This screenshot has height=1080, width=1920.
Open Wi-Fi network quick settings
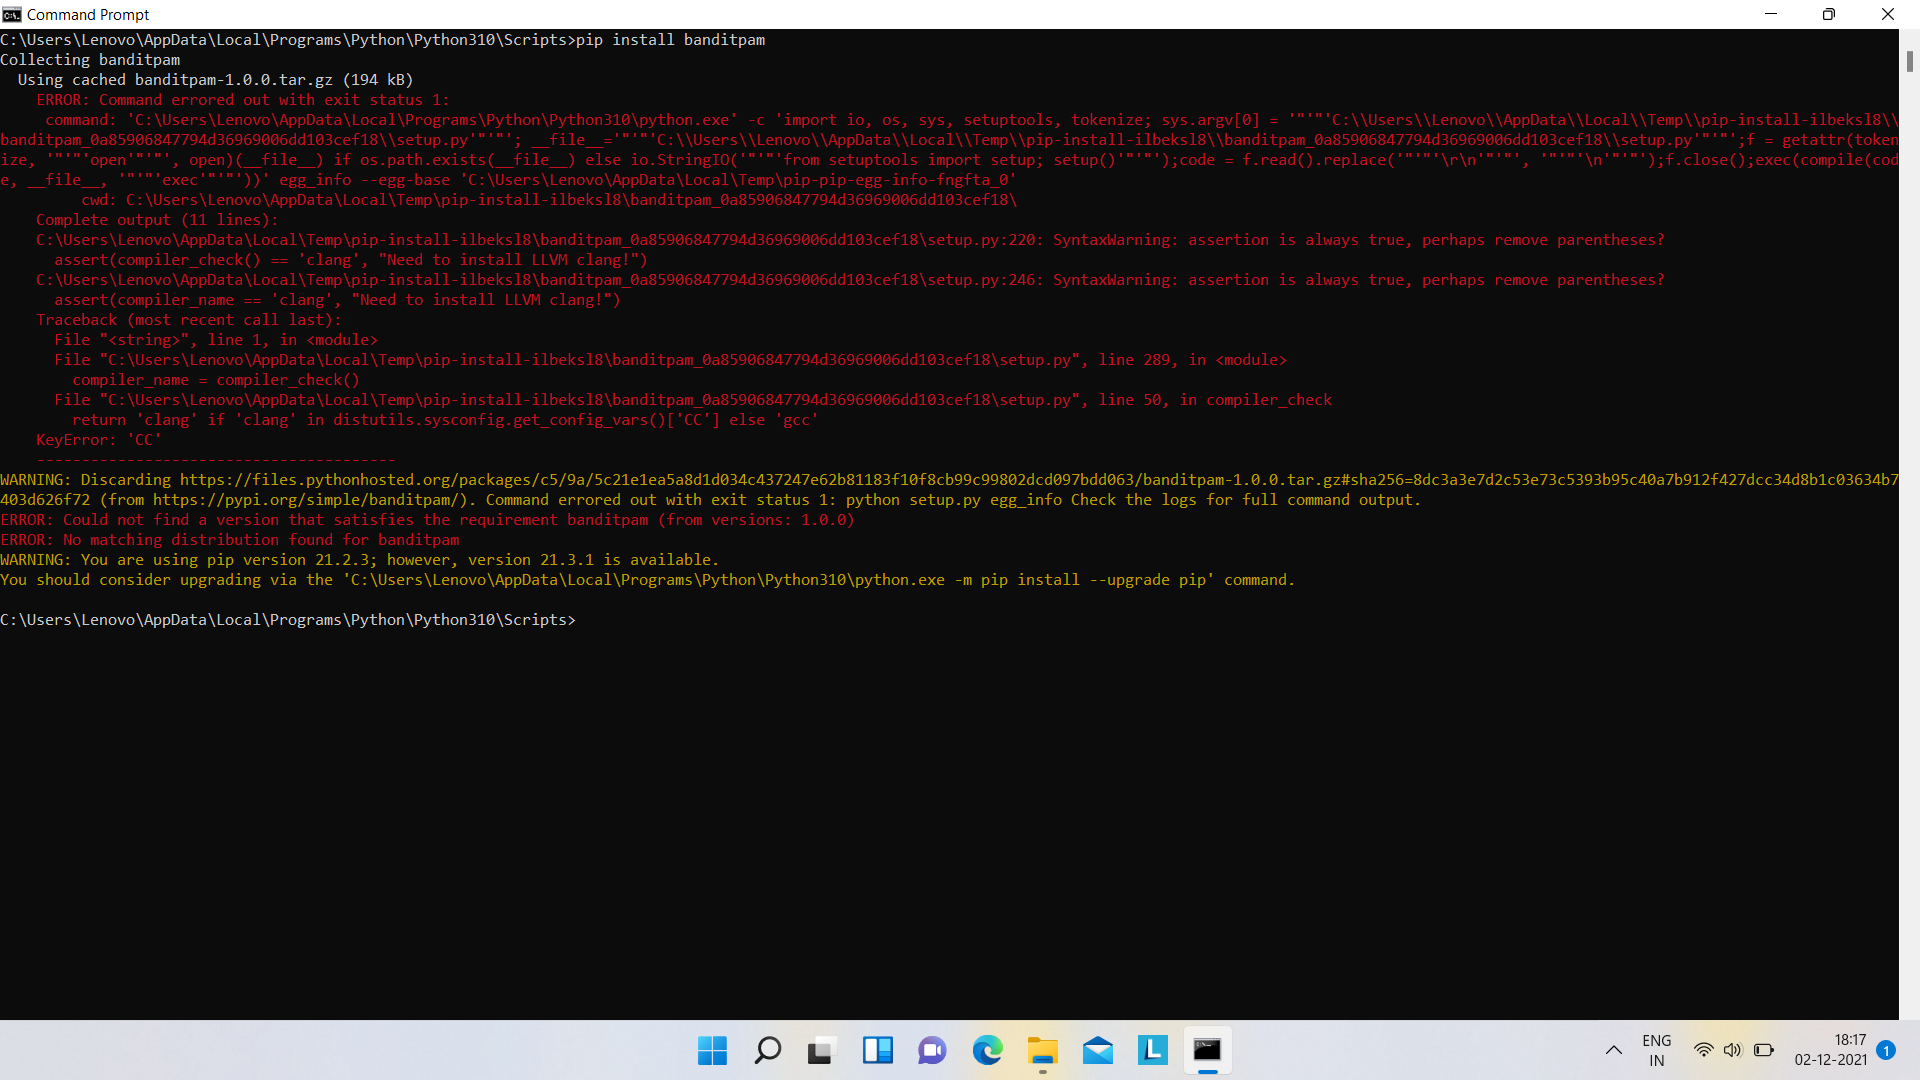coord(1703,1050)
